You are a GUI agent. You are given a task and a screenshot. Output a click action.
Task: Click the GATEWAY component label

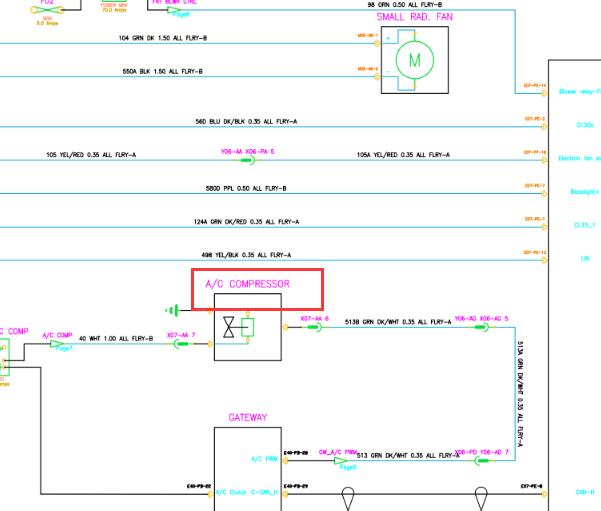[248, 417]
